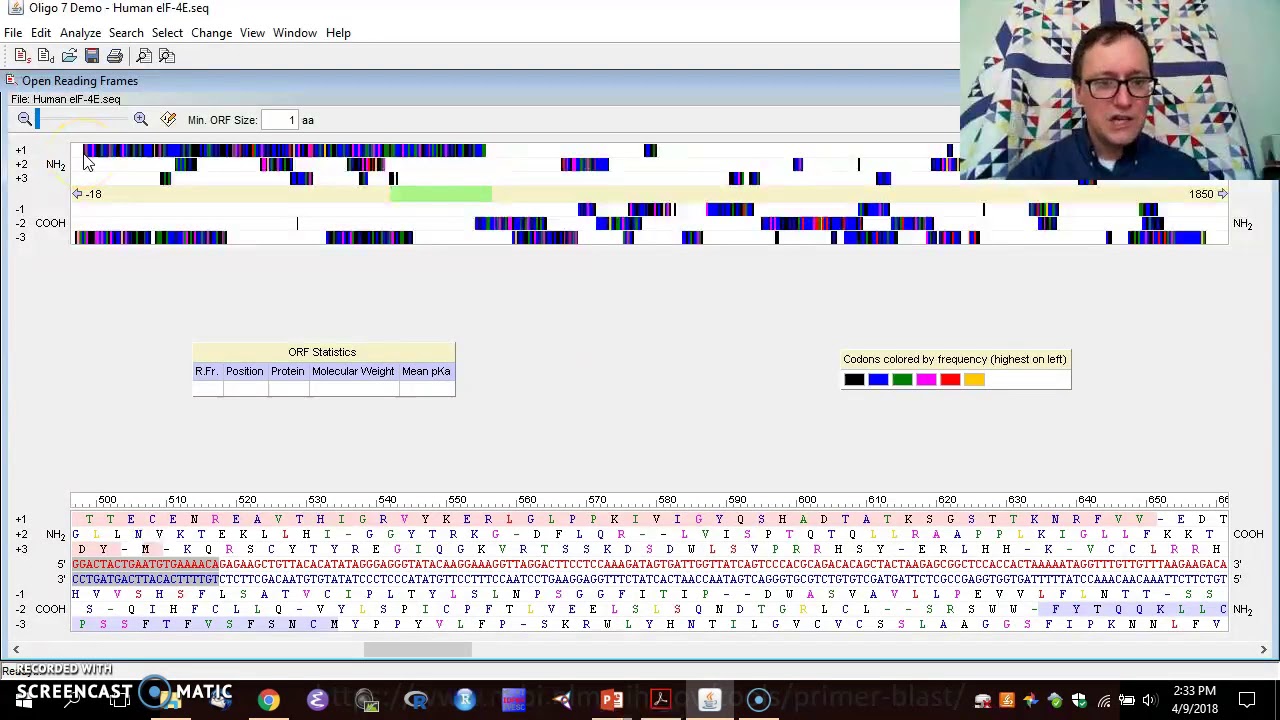Open the Edit menu
The image size is (1280, 720).
click(x=41, y=33)
